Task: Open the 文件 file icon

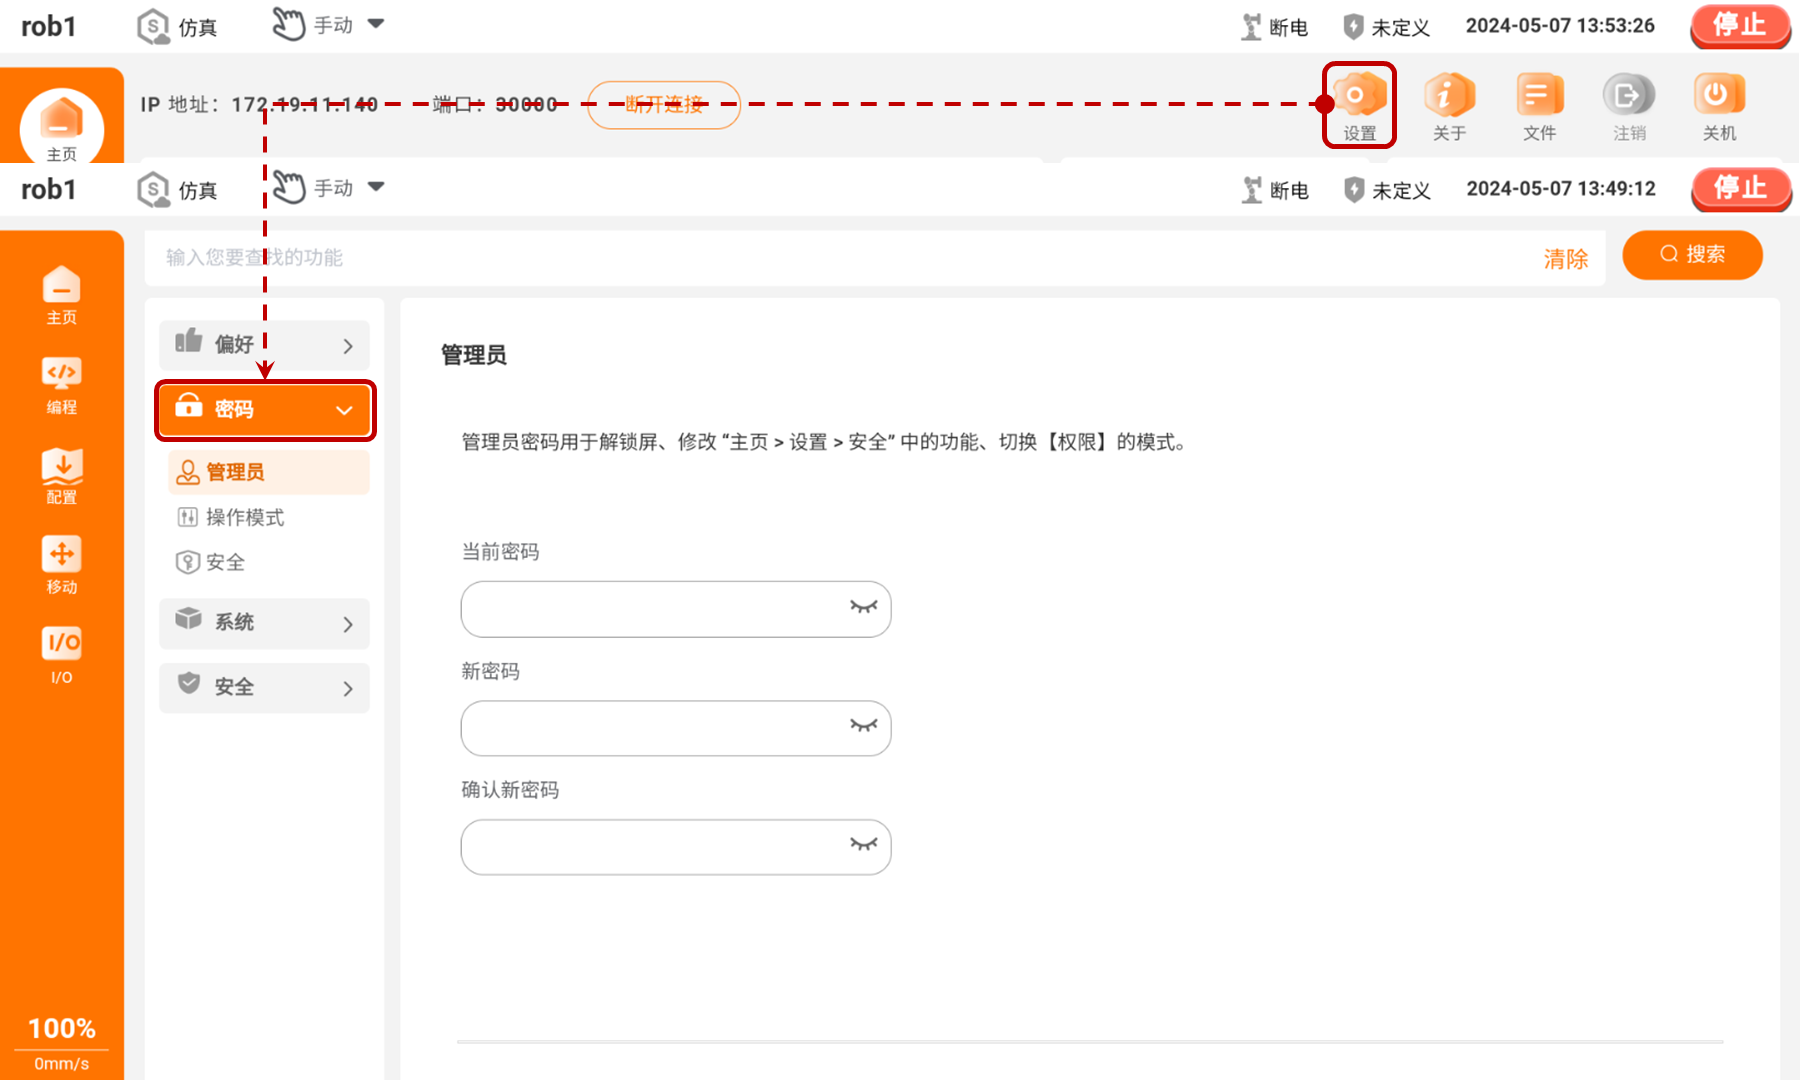Action: 1539,106
